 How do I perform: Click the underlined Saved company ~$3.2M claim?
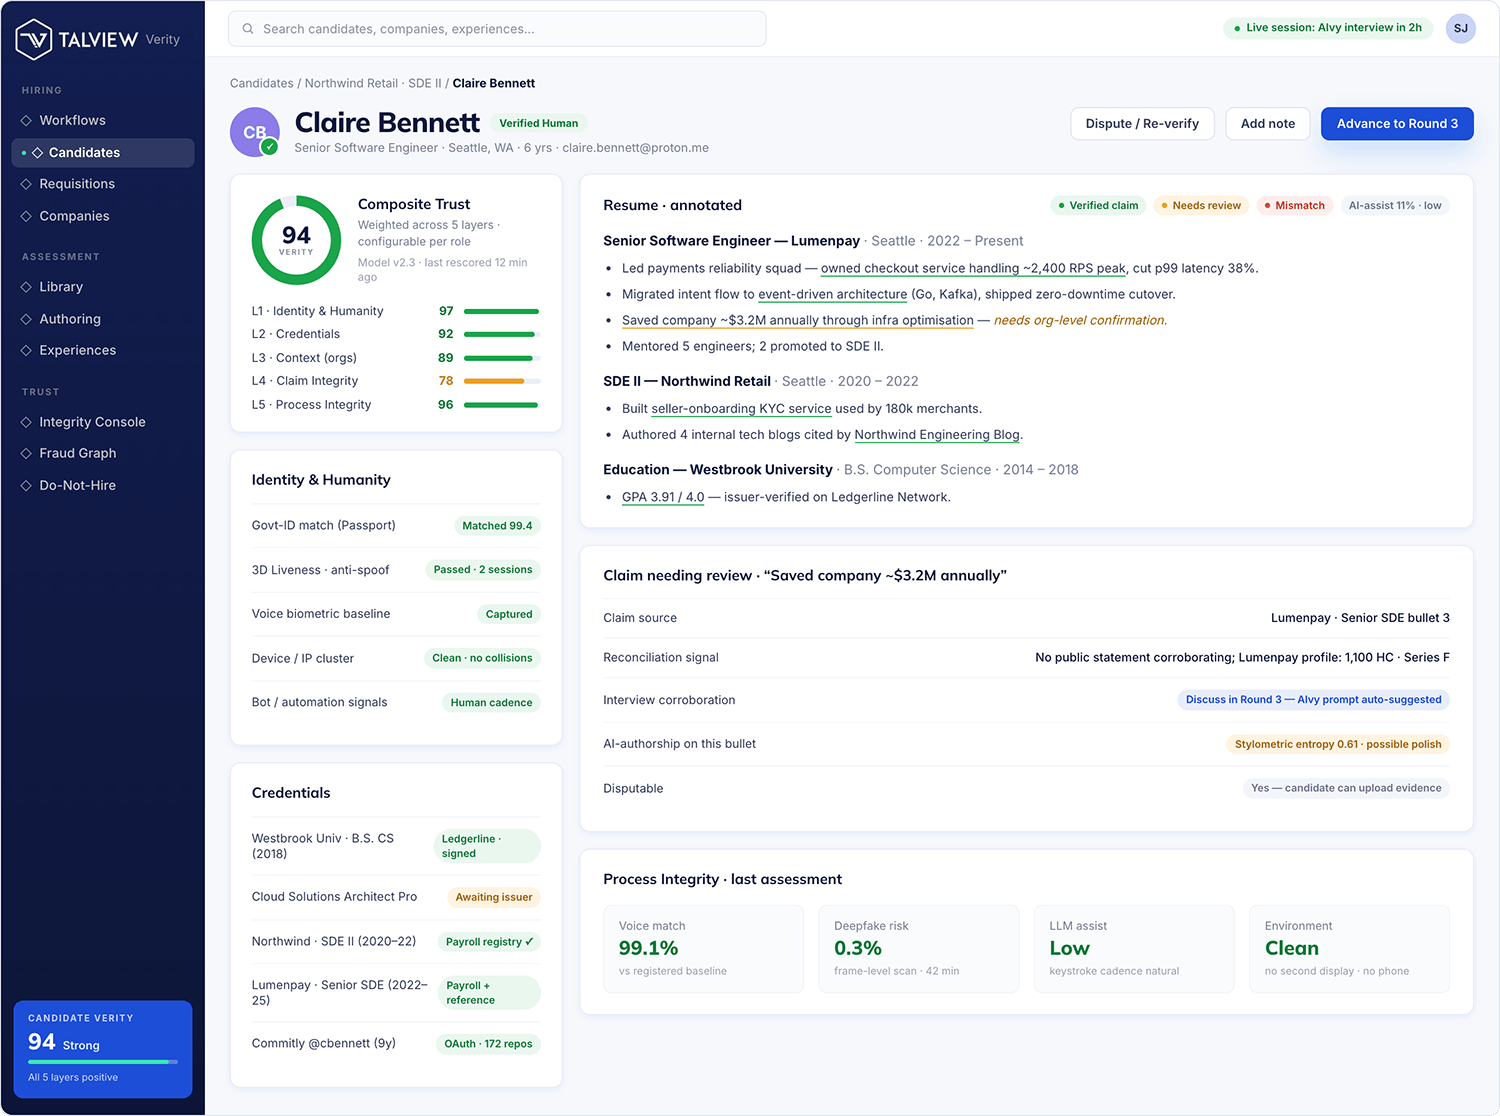[798, 321]
